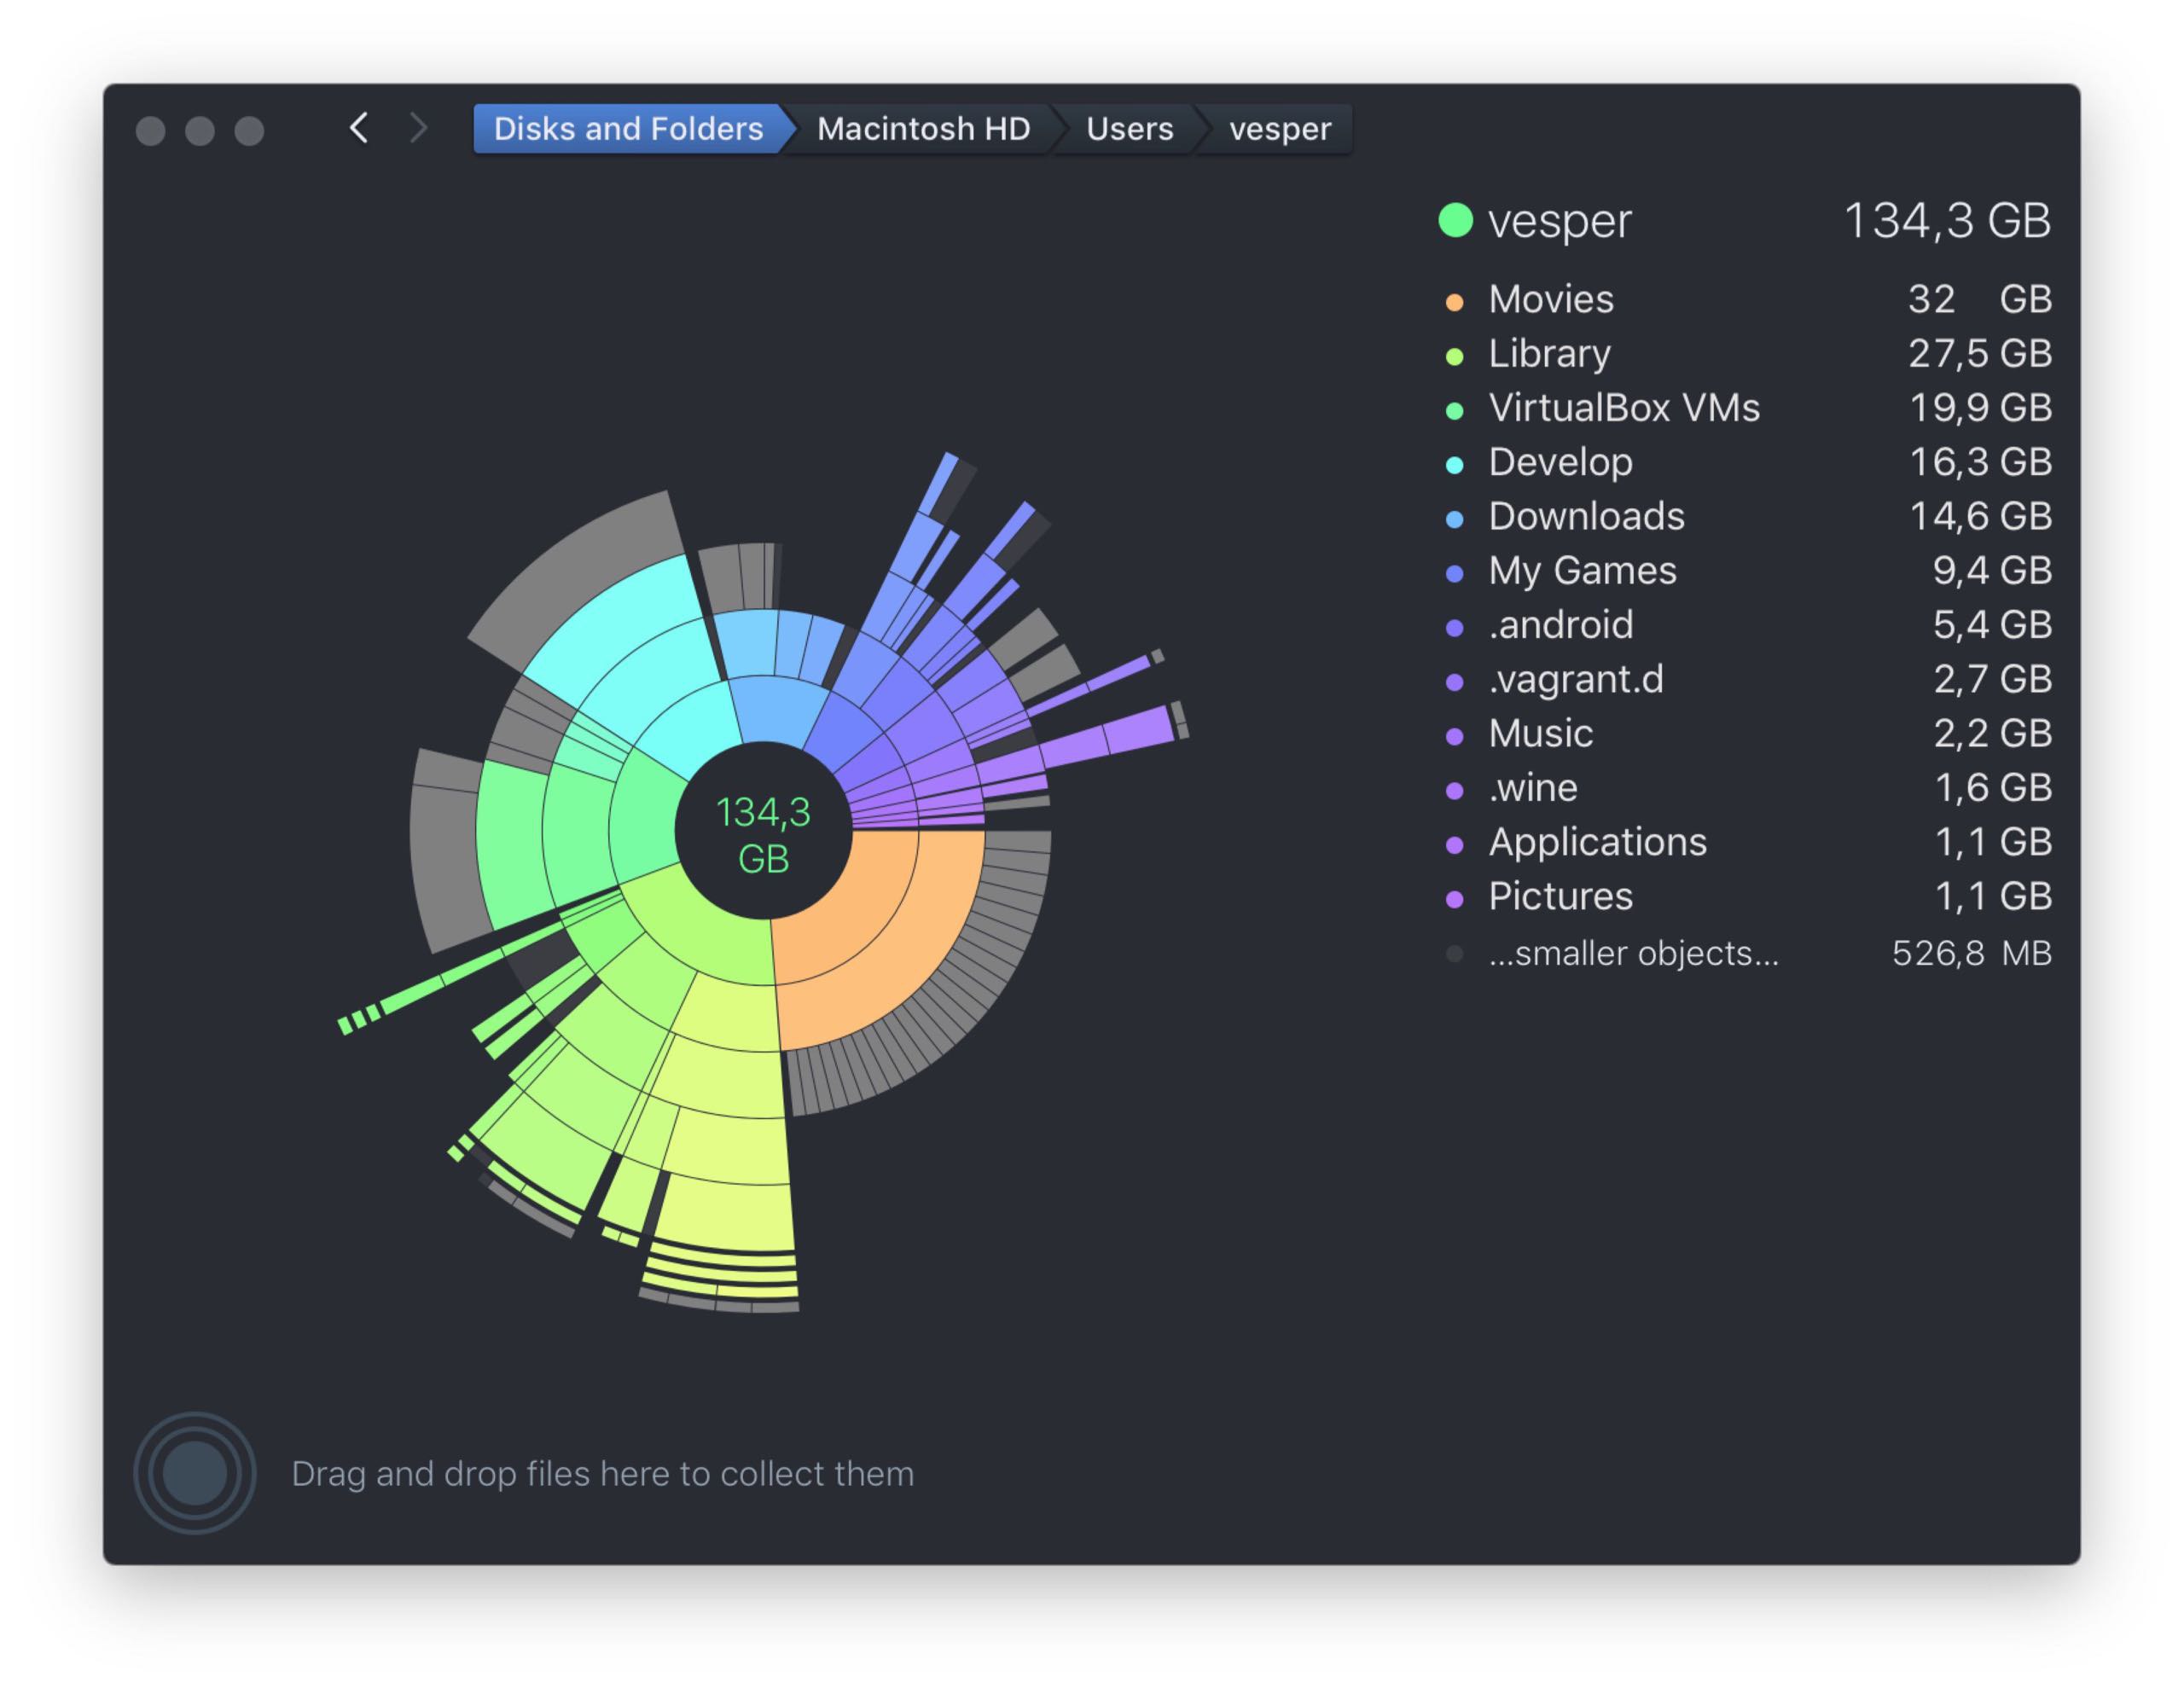Image resolution: width=2184 pixels, height=1688 pixels.
Task: Click the collector drop target circle
Action: (x=194, y=1473)
